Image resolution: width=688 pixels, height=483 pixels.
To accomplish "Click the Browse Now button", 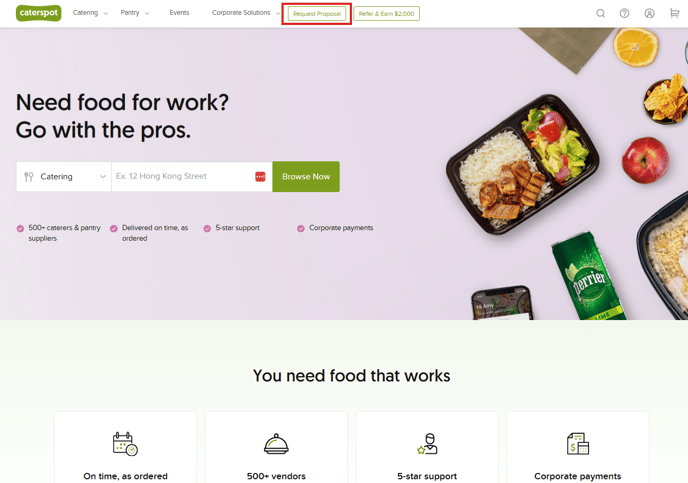I will point(306,176).
